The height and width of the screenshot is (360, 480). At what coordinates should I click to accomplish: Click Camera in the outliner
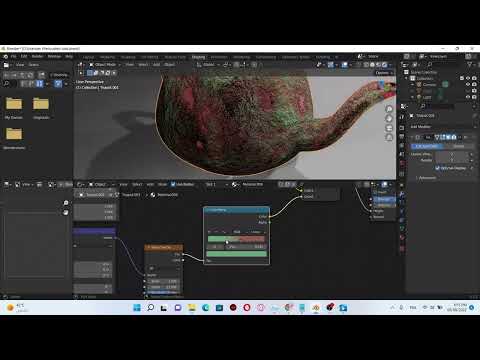click(429, 85)
